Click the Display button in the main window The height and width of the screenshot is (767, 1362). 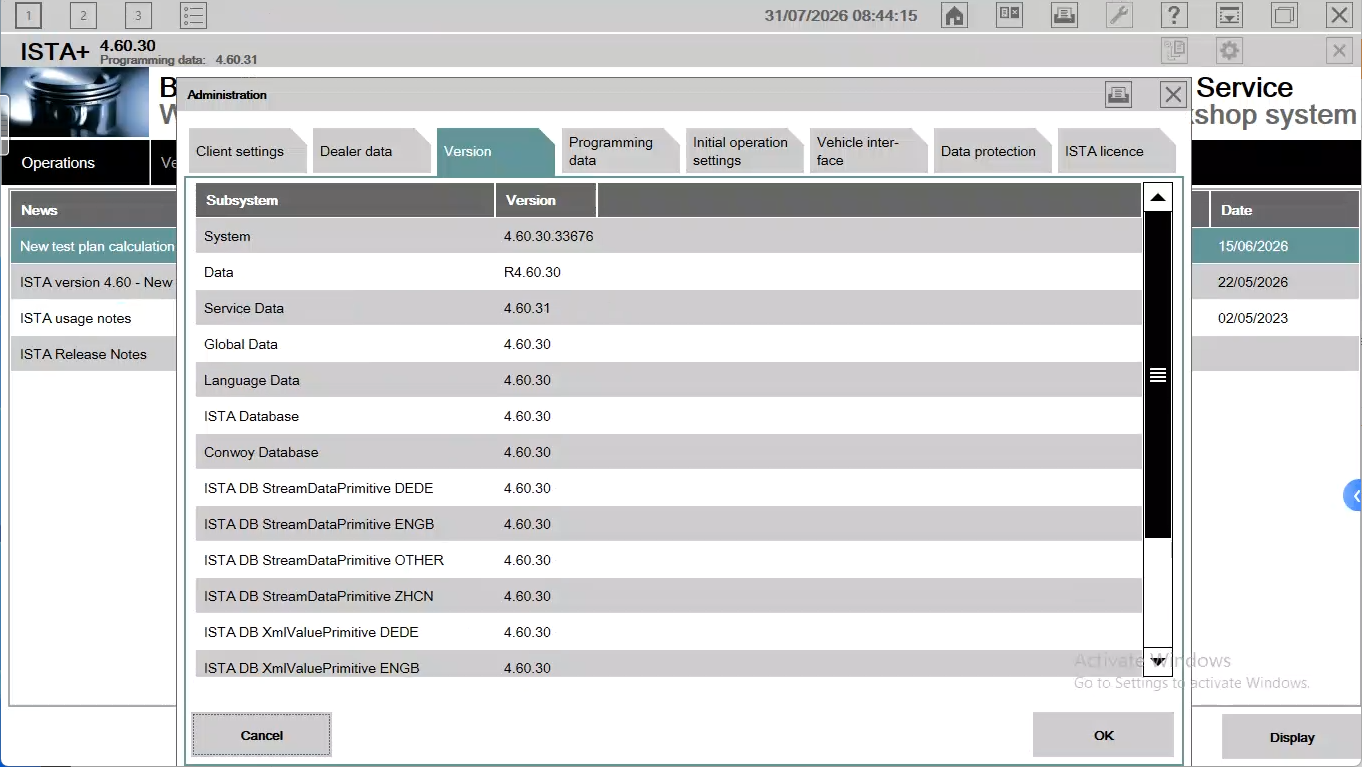(1291, 737)
